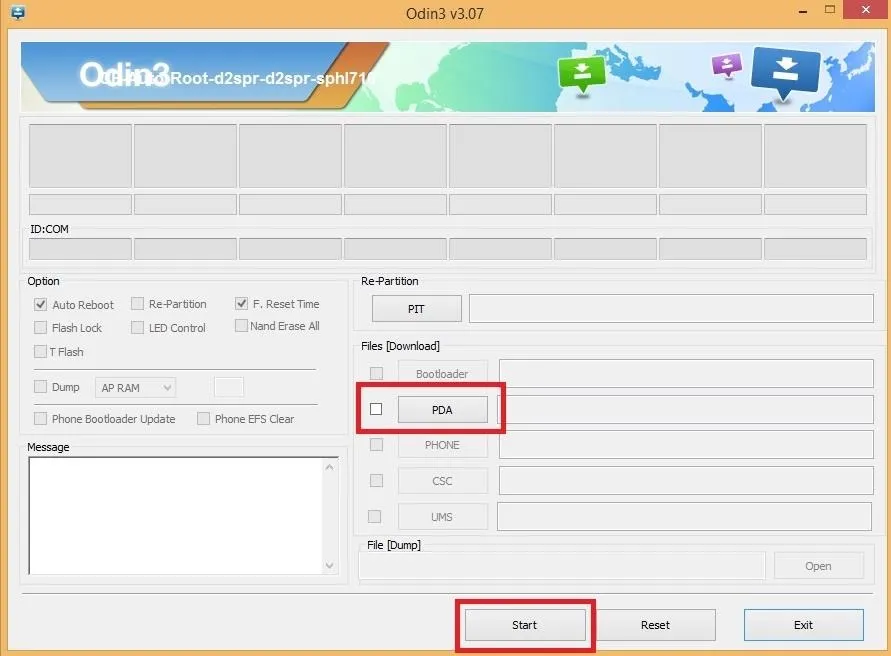891x656 pixels.
Task: Click the File Dump path field
Action: (562, 566)
